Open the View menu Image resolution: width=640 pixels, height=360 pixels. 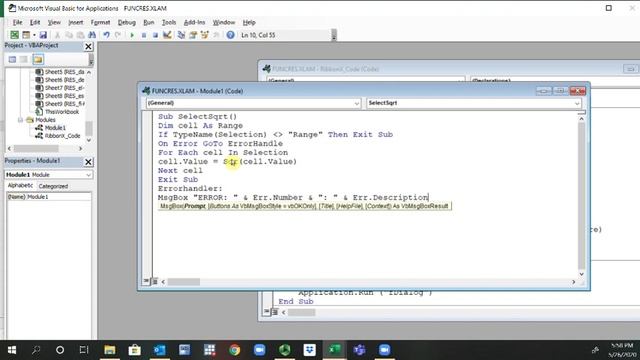[54, 22]
